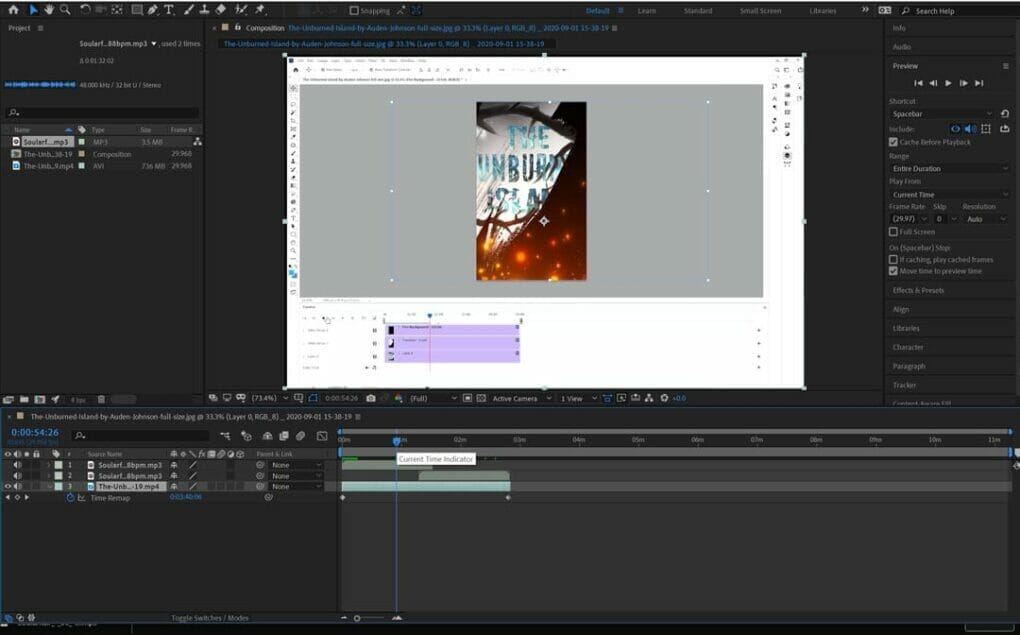Switch to the Learn workspace tab
Image resolution: width=1020 pixels, height=635 pixels.
(647, 10)
